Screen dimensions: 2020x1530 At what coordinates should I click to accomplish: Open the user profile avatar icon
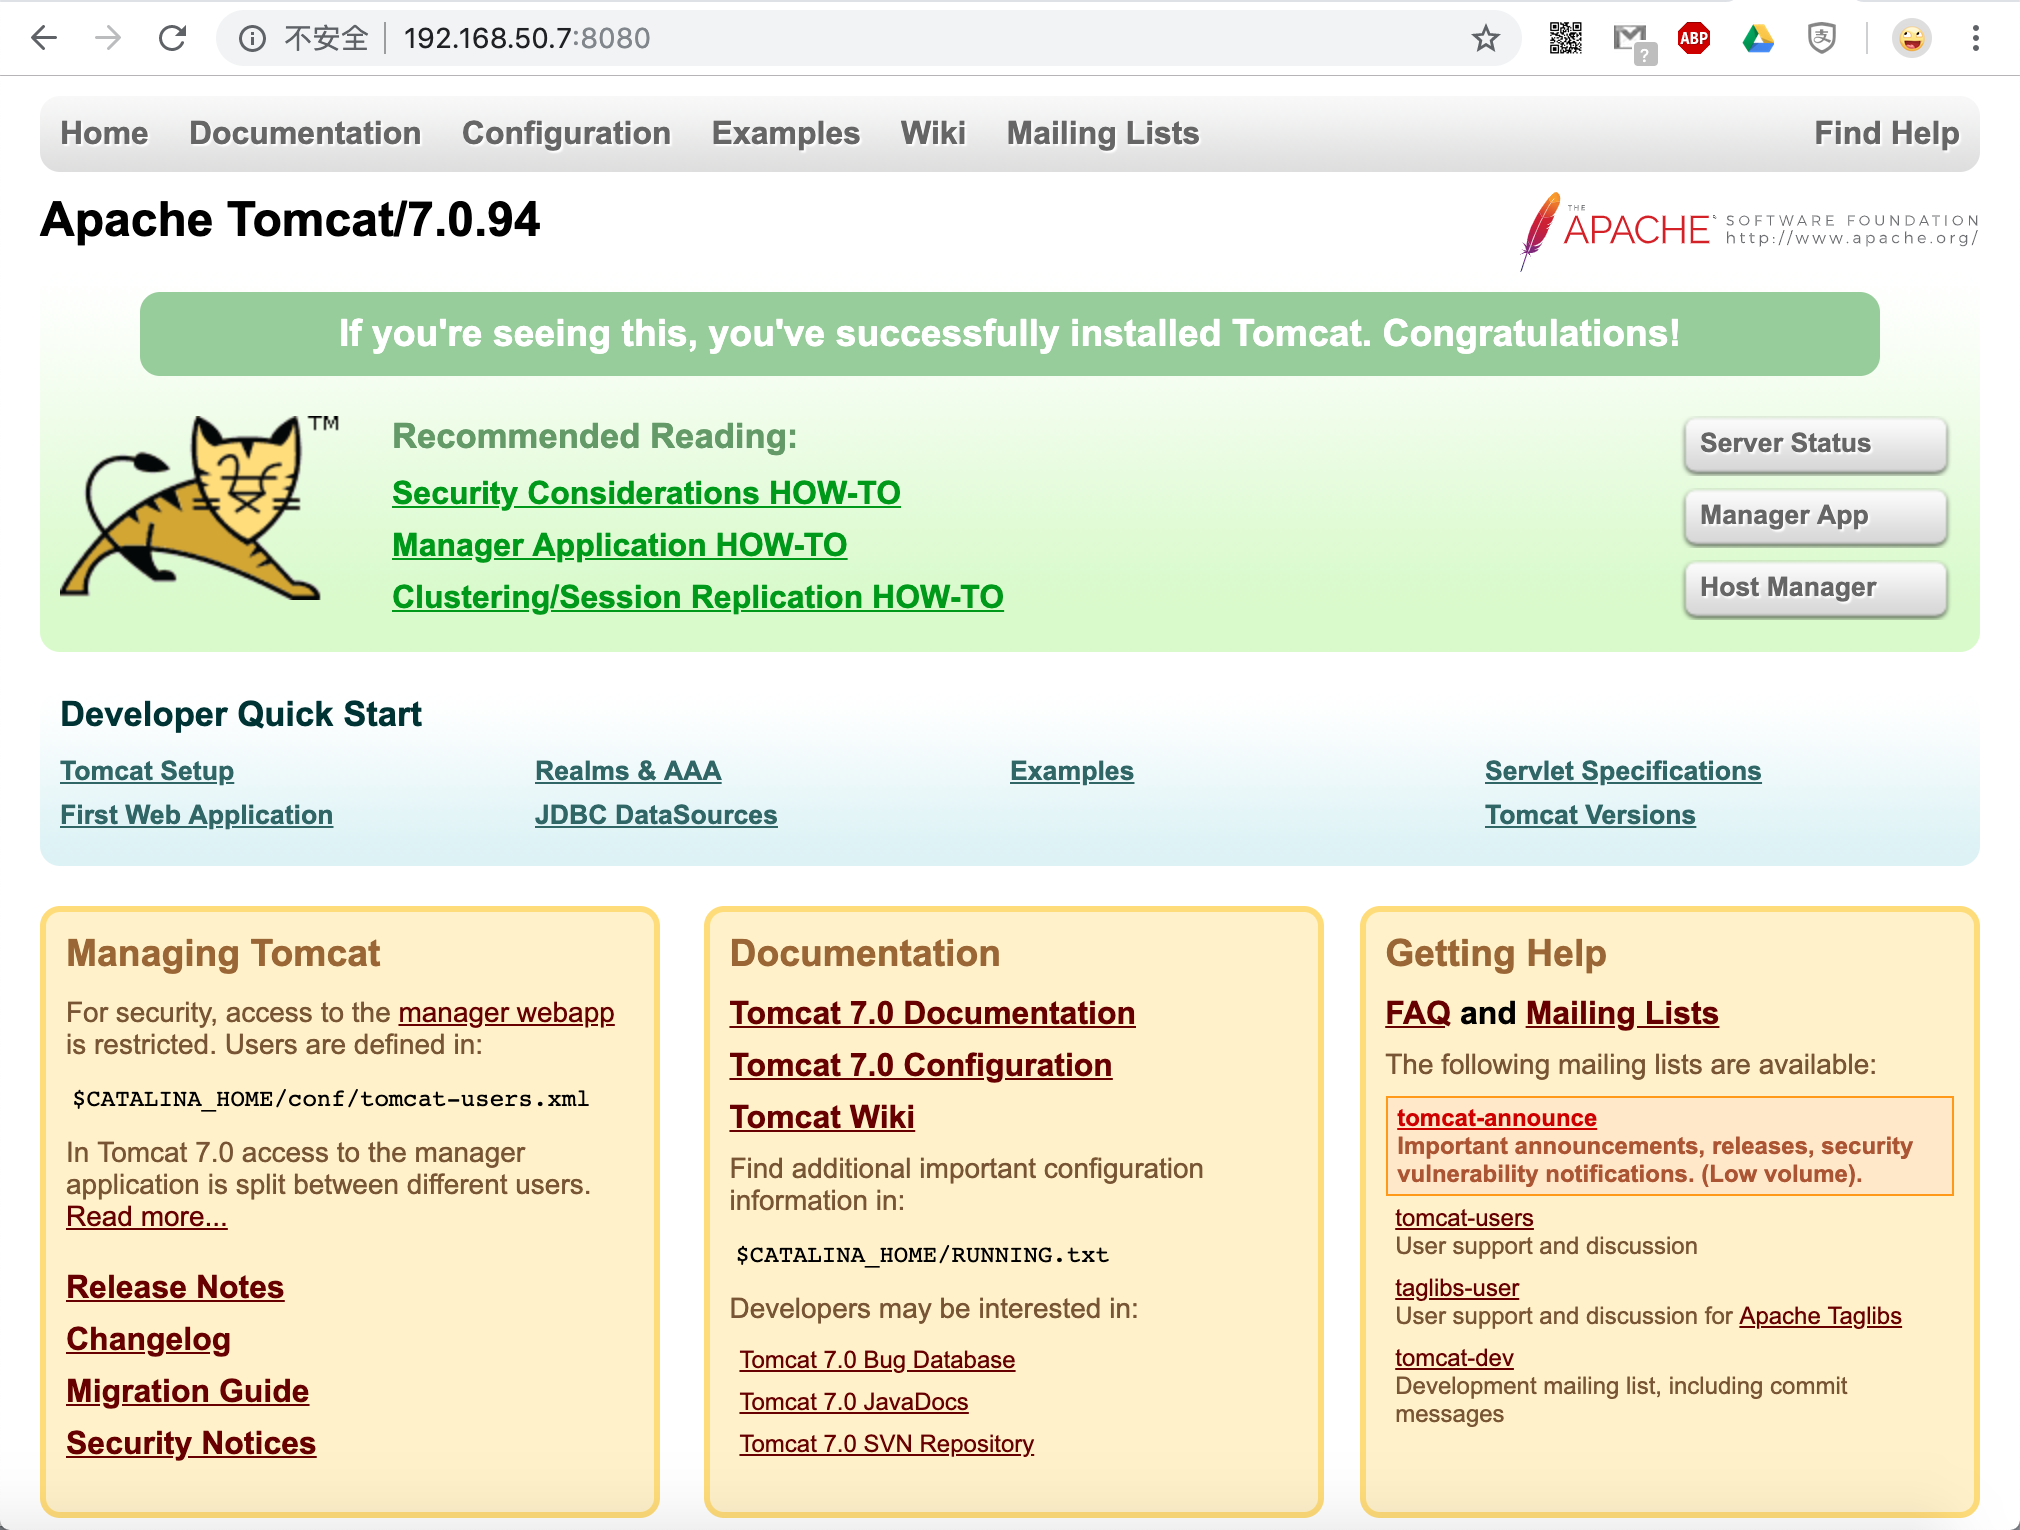(1911, 38)
